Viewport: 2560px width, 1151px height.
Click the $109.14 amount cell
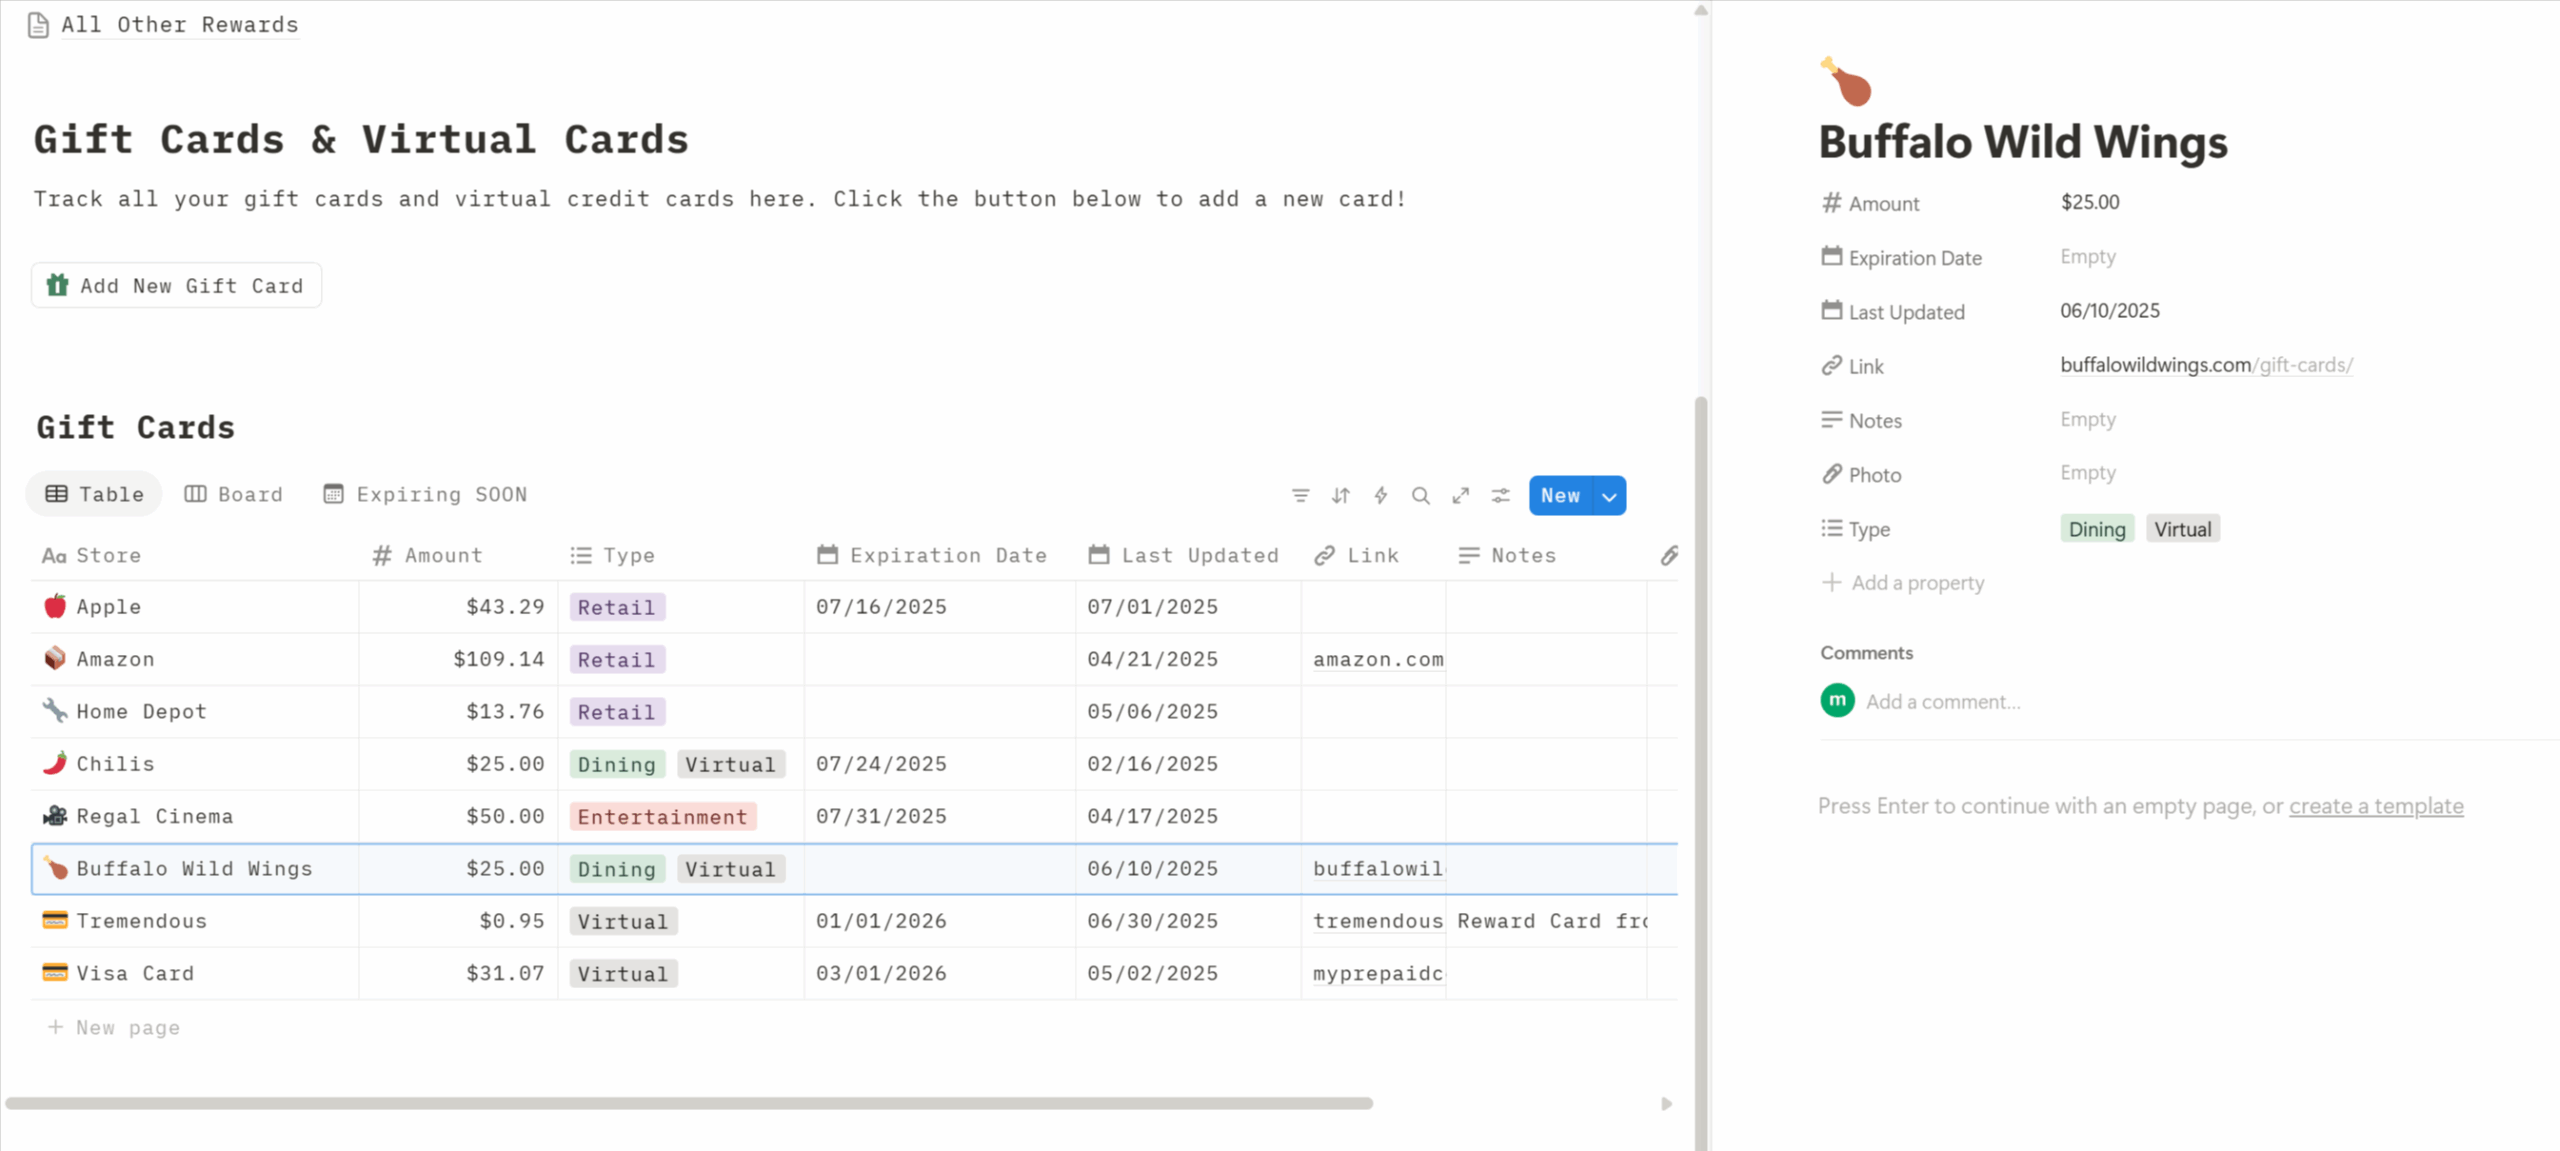(x=459, y=659)
